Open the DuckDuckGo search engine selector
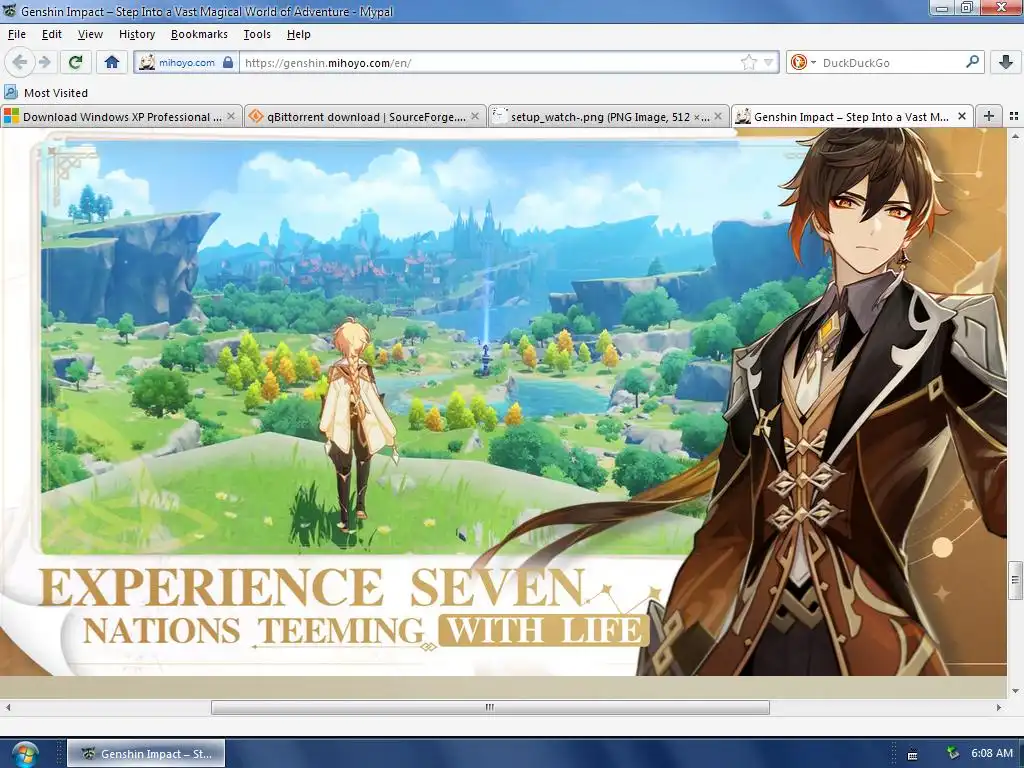Screen dimensions: 1024x768 pyautogui.click(x=803, y=63)
